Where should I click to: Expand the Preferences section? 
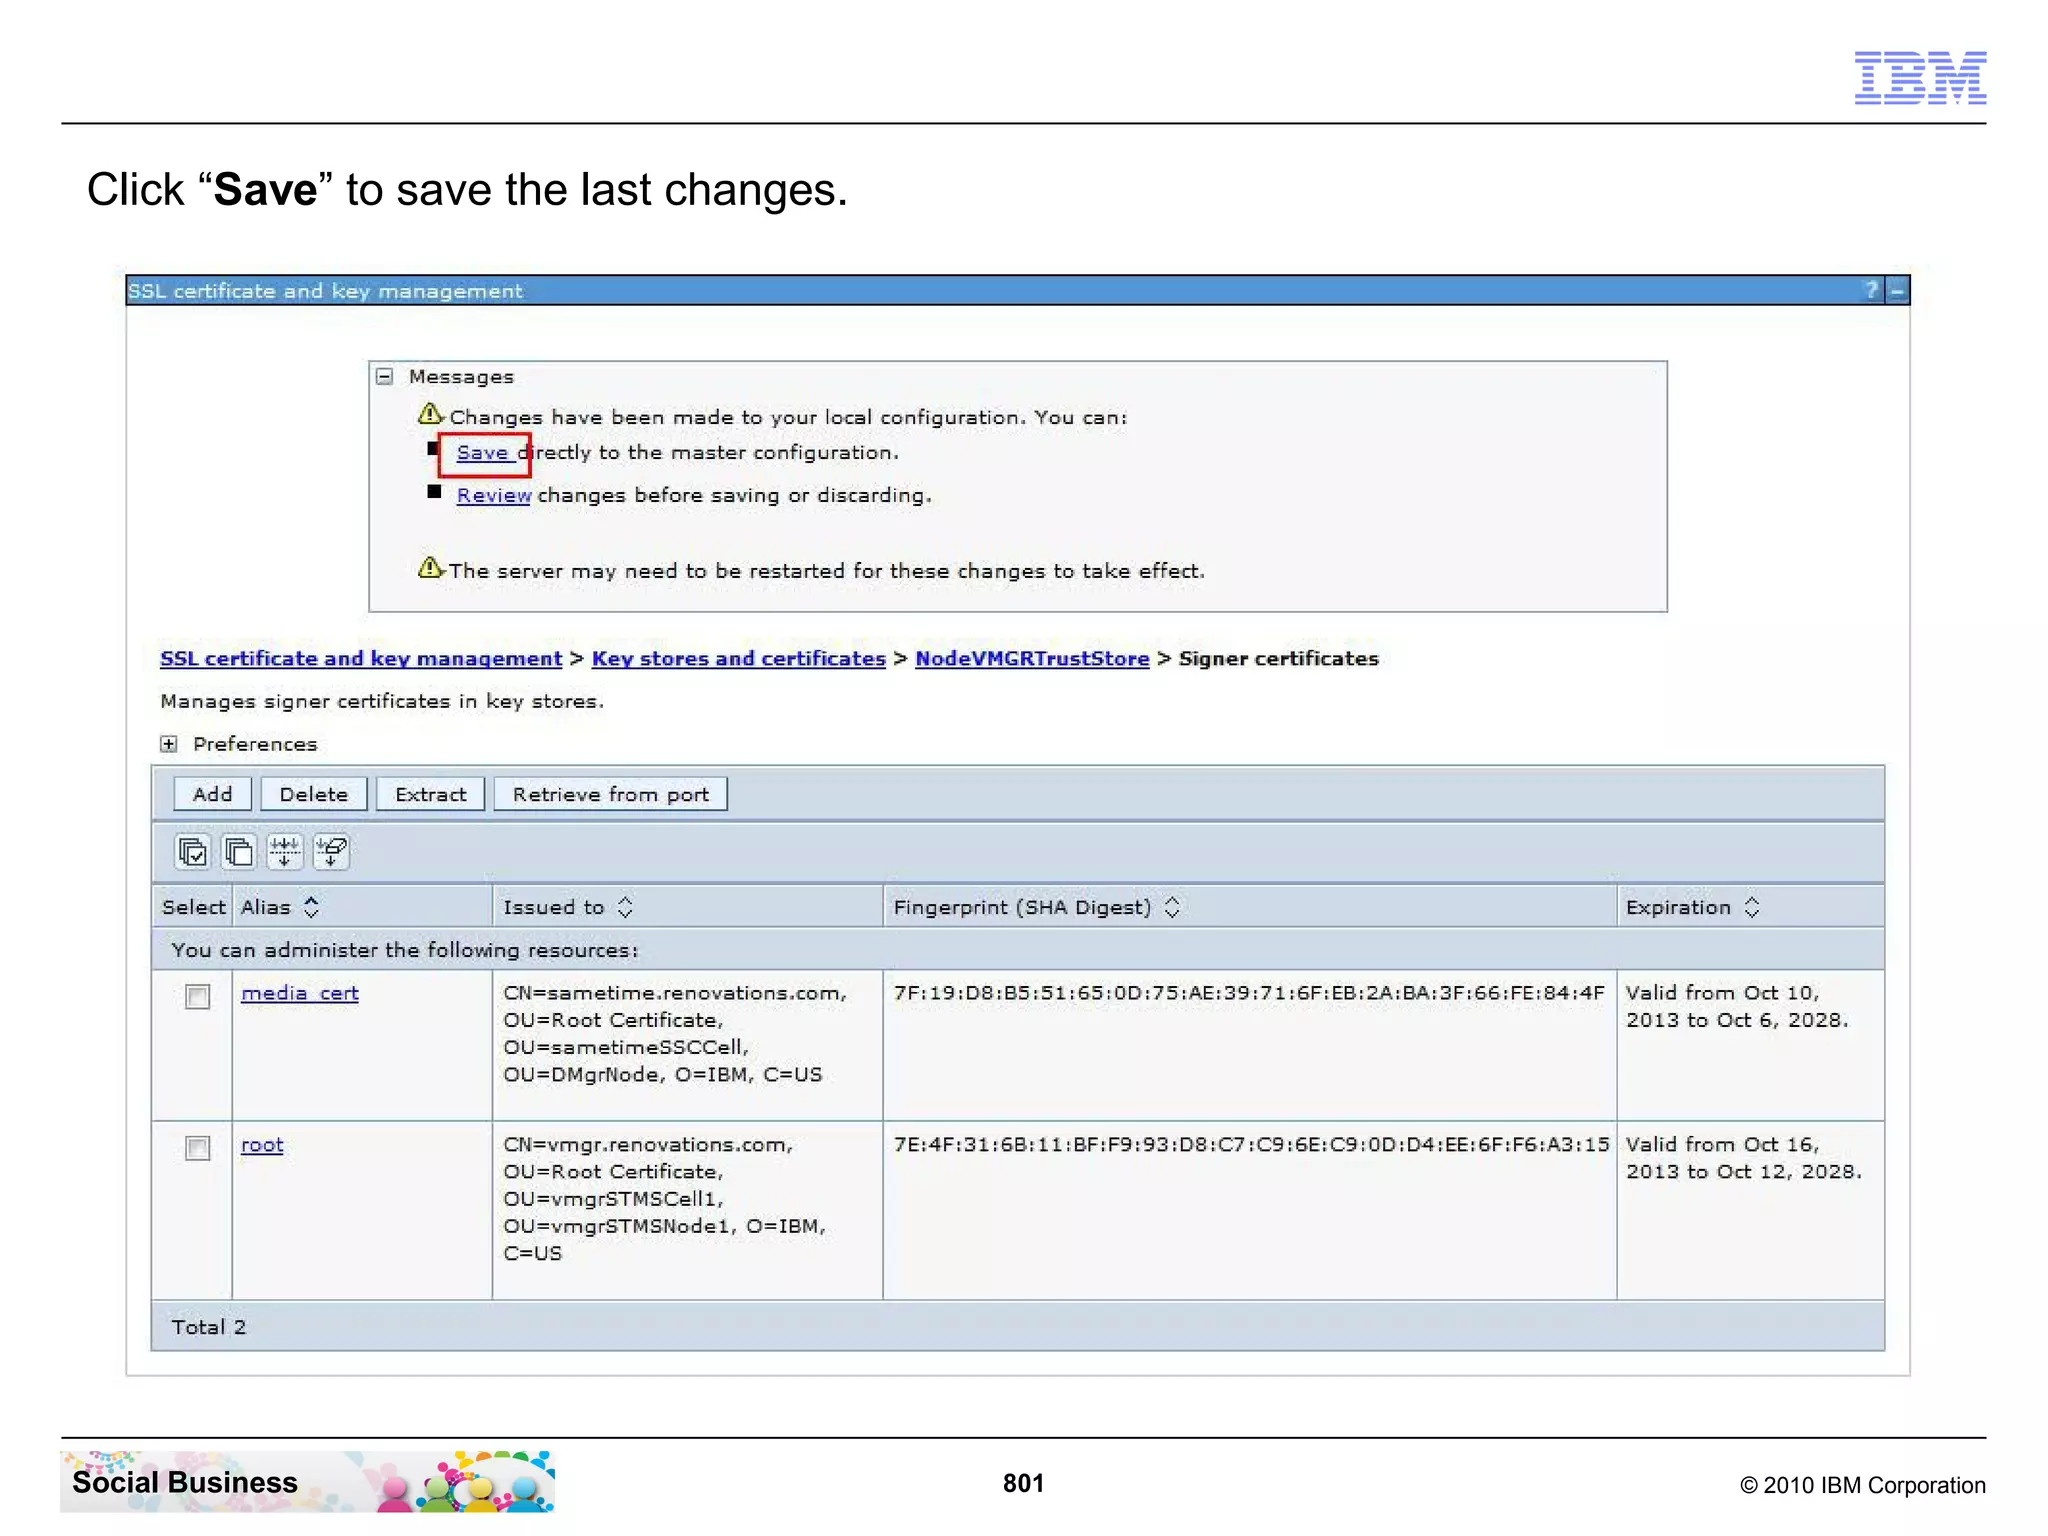[168, 744]
